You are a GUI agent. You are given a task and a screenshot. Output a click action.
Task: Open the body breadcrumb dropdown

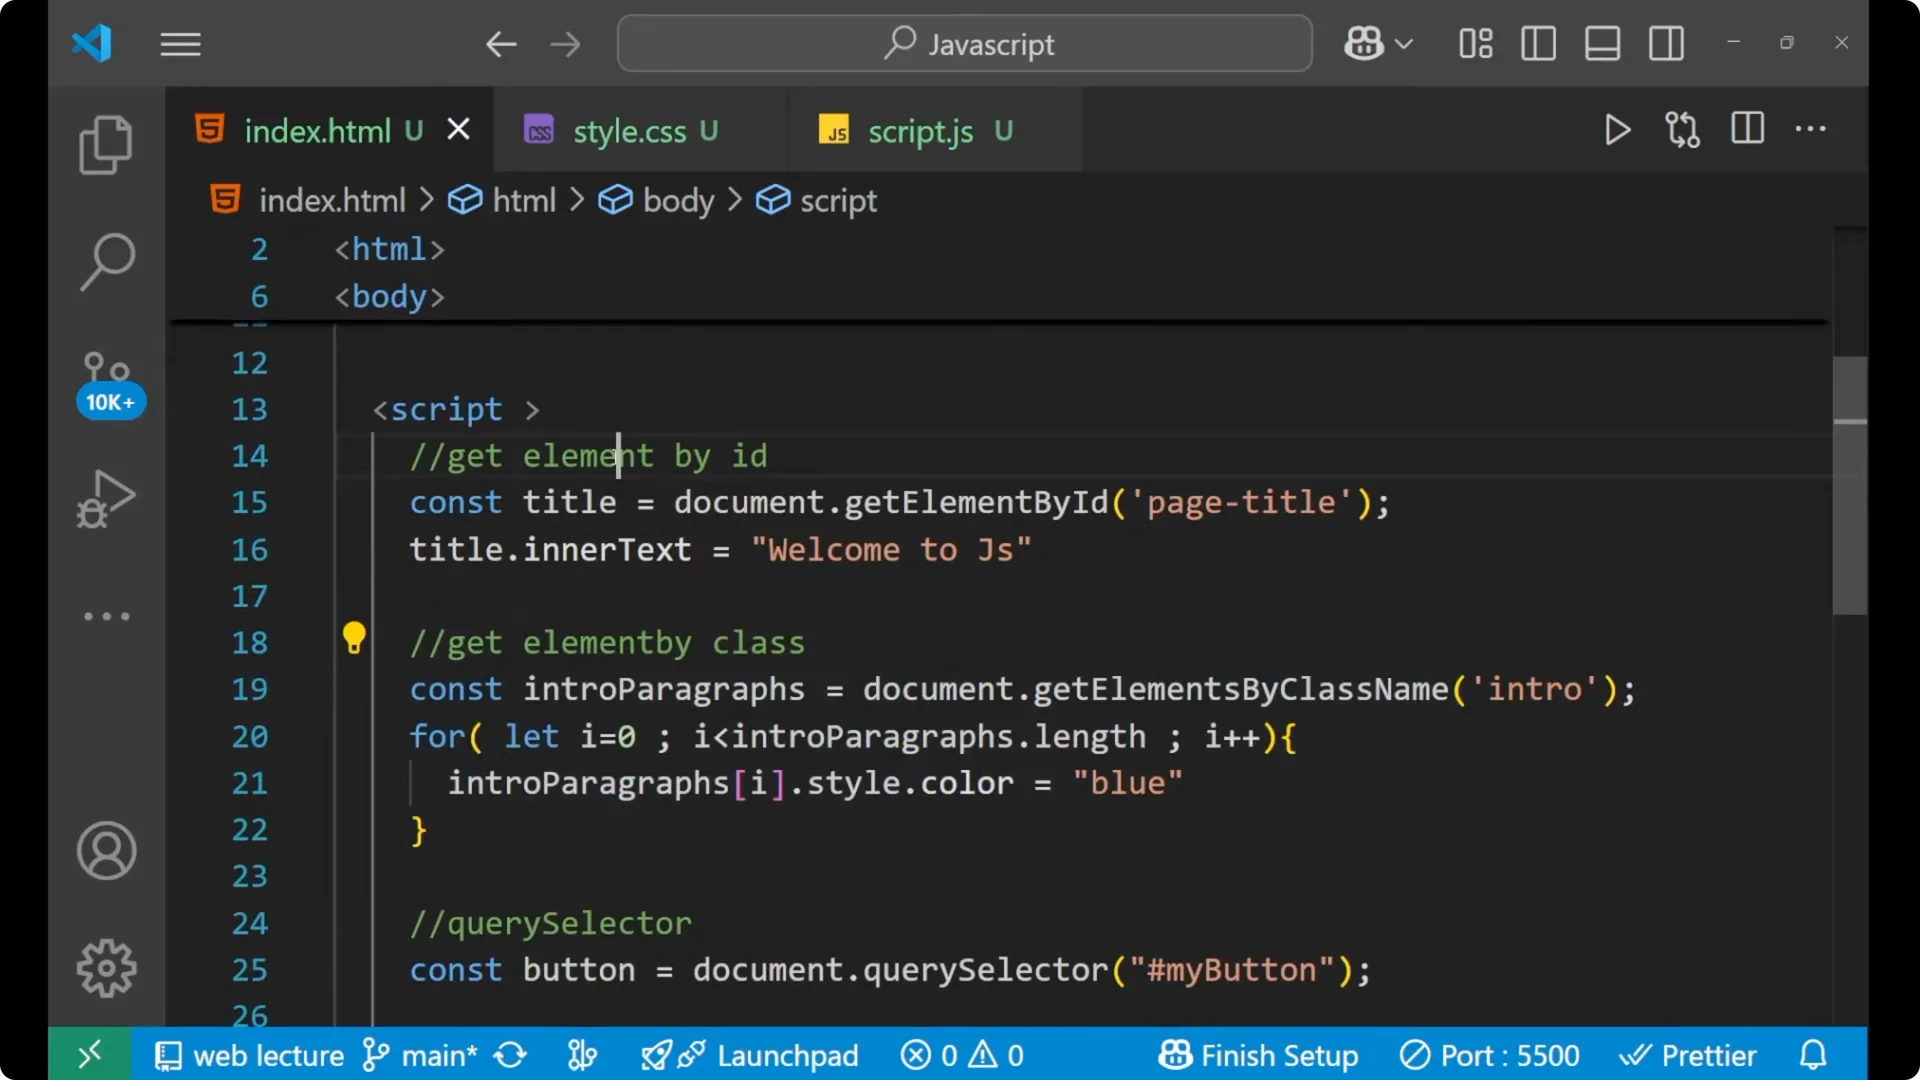[x=678, y=200]
